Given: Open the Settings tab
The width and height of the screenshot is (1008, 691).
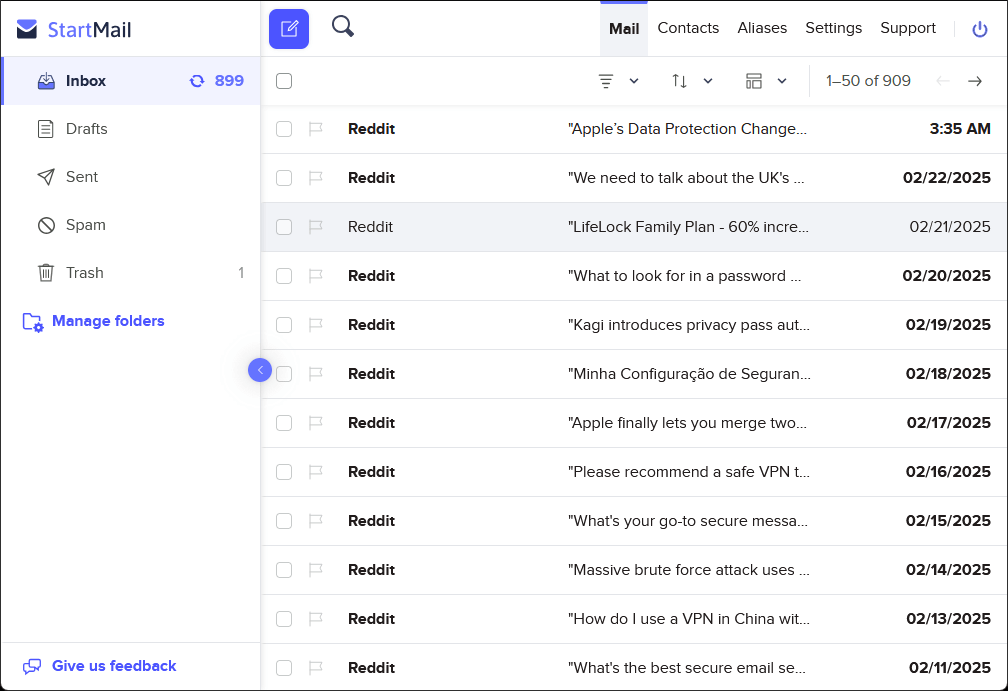Looking at the screenshot, I should click(833, 28).
